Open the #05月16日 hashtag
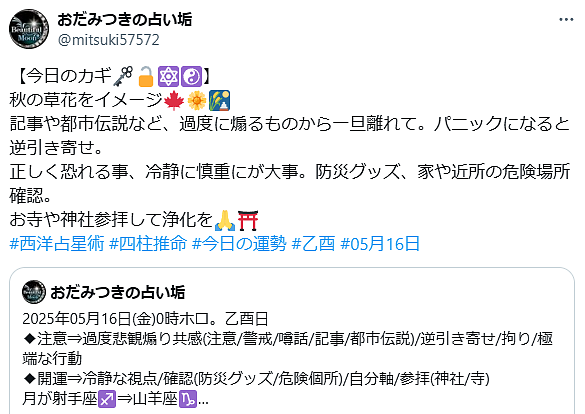 point(380,244)
